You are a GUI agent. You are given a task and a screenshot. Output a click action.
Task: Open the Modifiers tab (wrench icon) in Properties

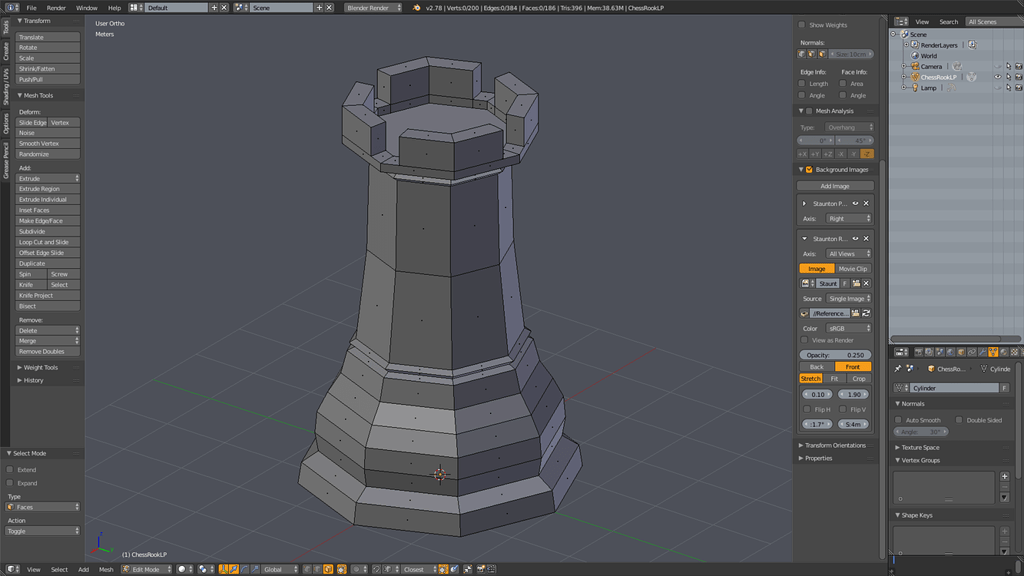click(983, 352)
